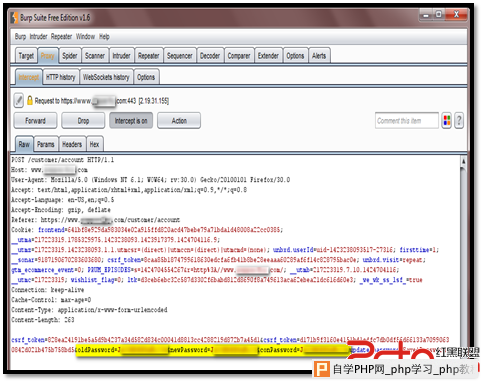The height and width of the screenshot is (383, 483).
Task: Open the Scanner tab
Action: click(95, 56)
